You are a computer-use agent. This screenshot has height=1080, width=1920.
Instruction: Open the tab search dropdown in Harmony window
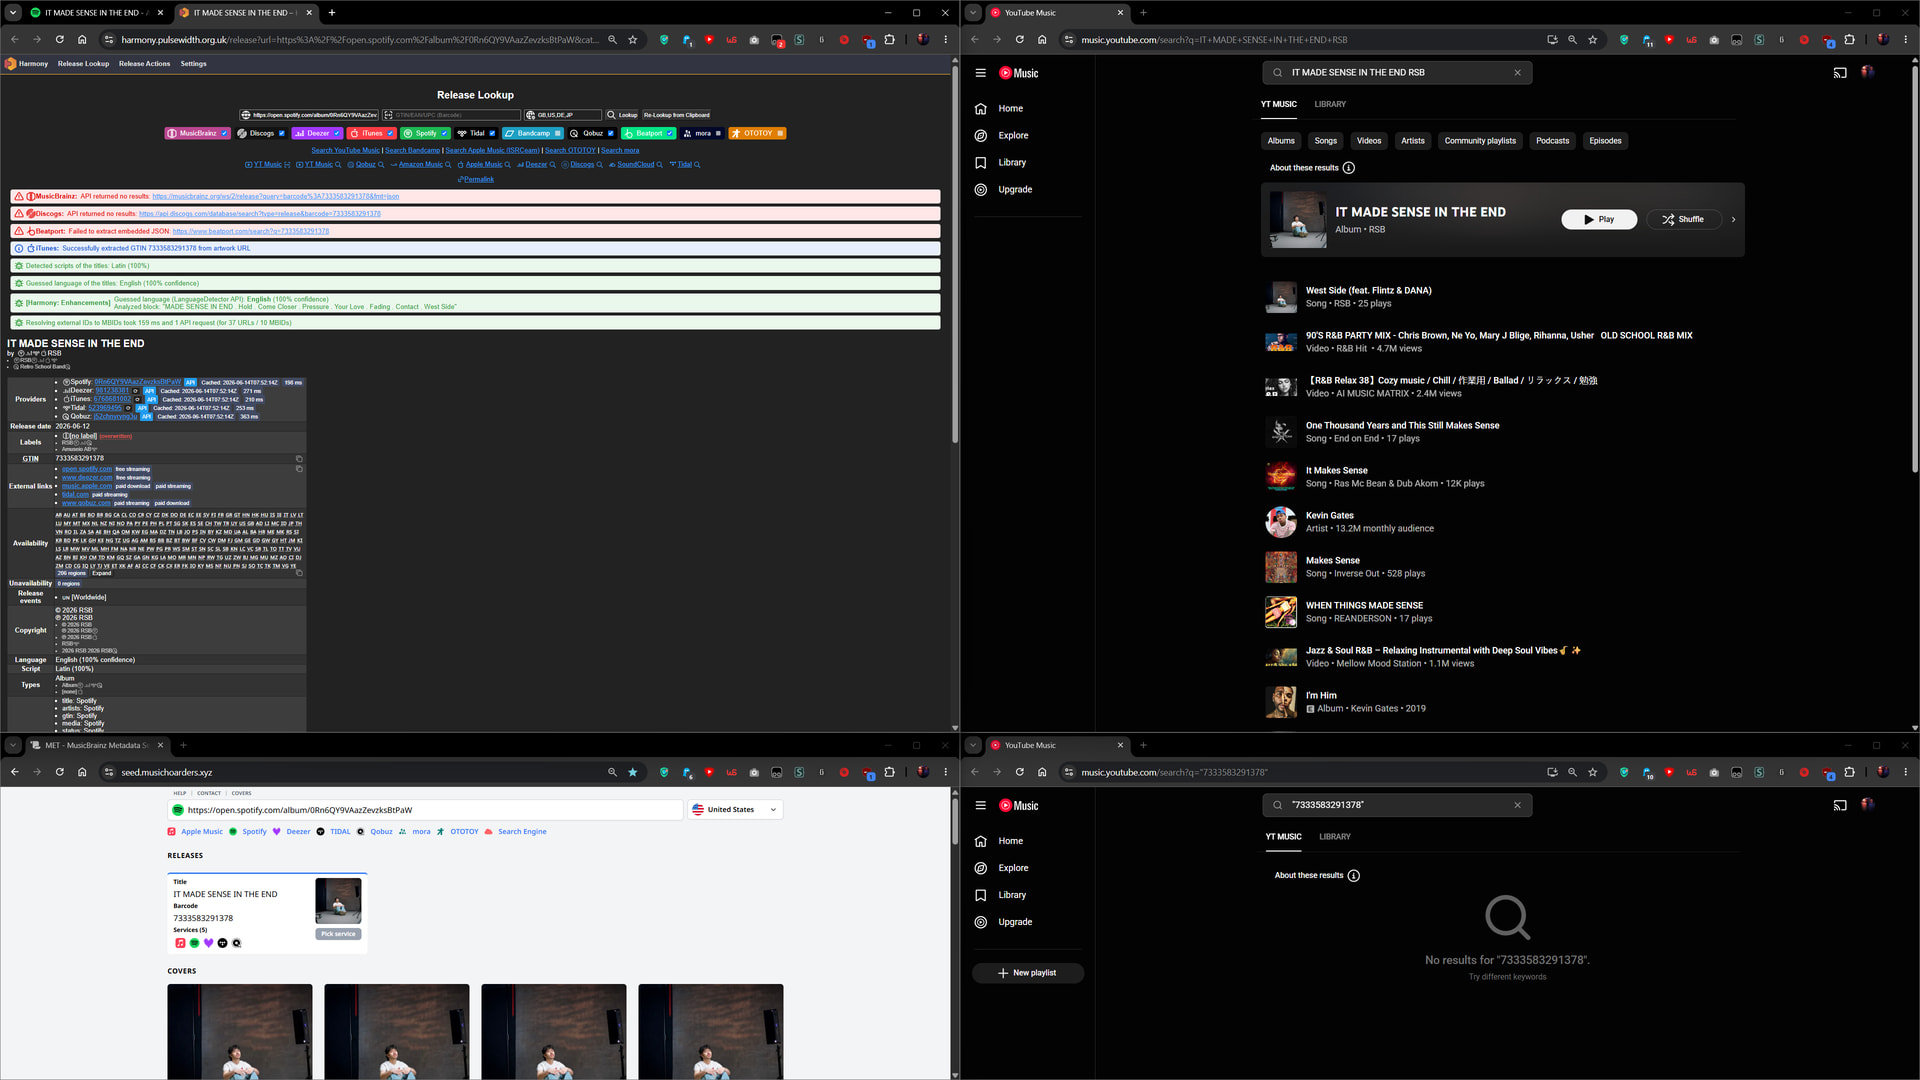click(12, 13)
